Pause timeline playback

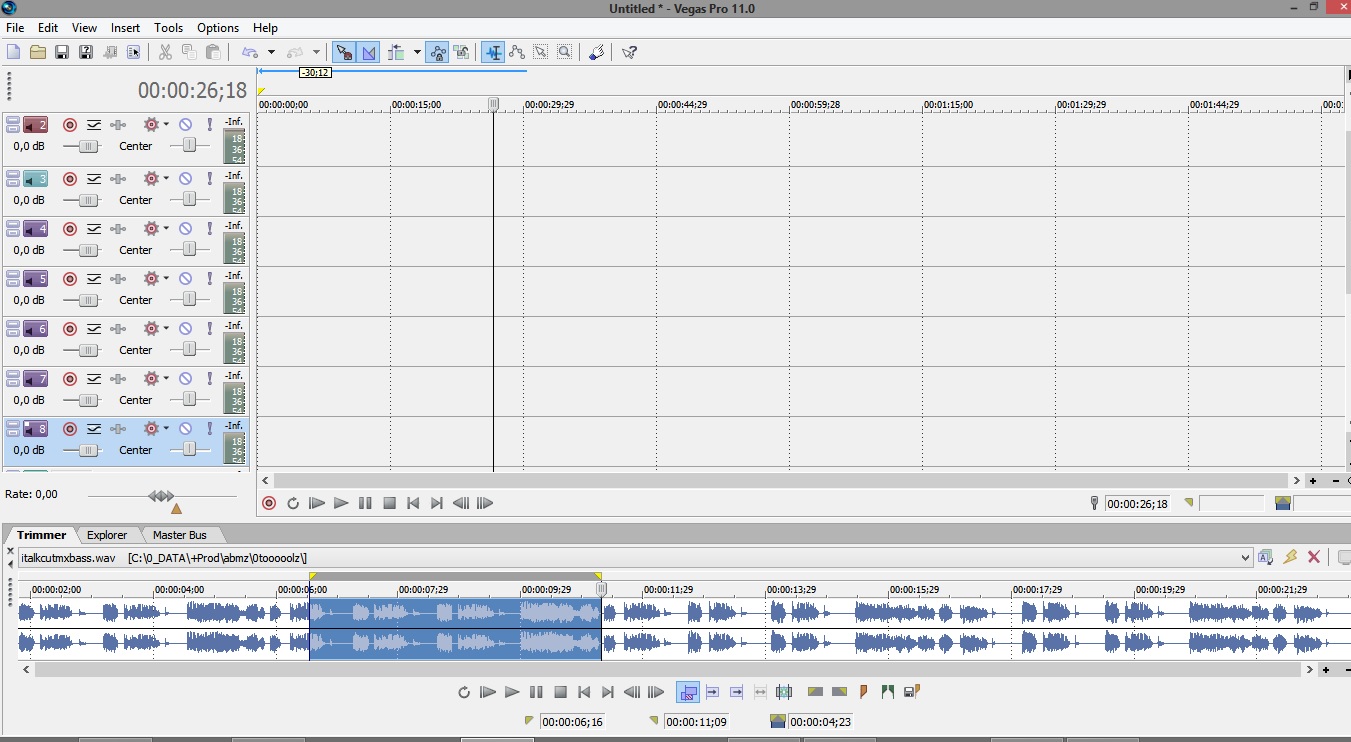point(365,503)
